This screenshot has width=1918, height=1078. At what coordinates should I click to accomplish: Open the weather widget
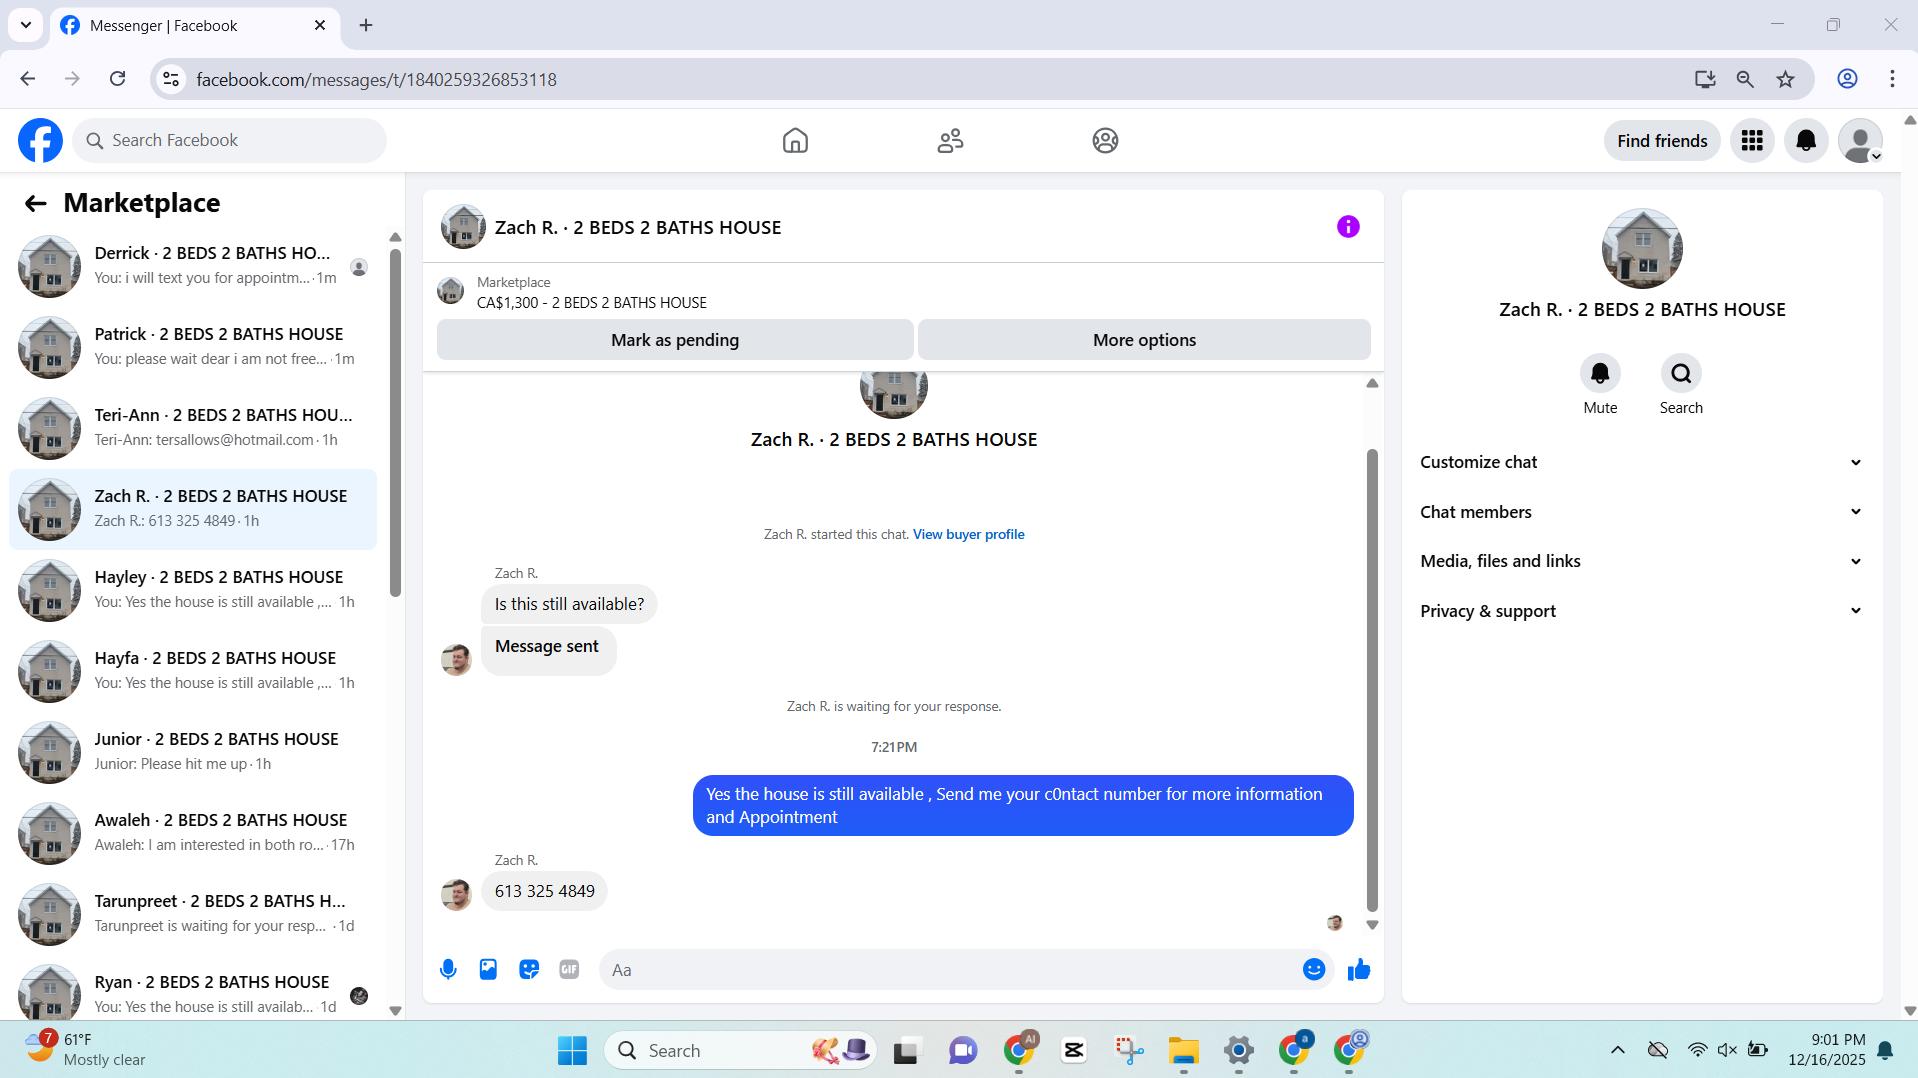[86, 1050]
